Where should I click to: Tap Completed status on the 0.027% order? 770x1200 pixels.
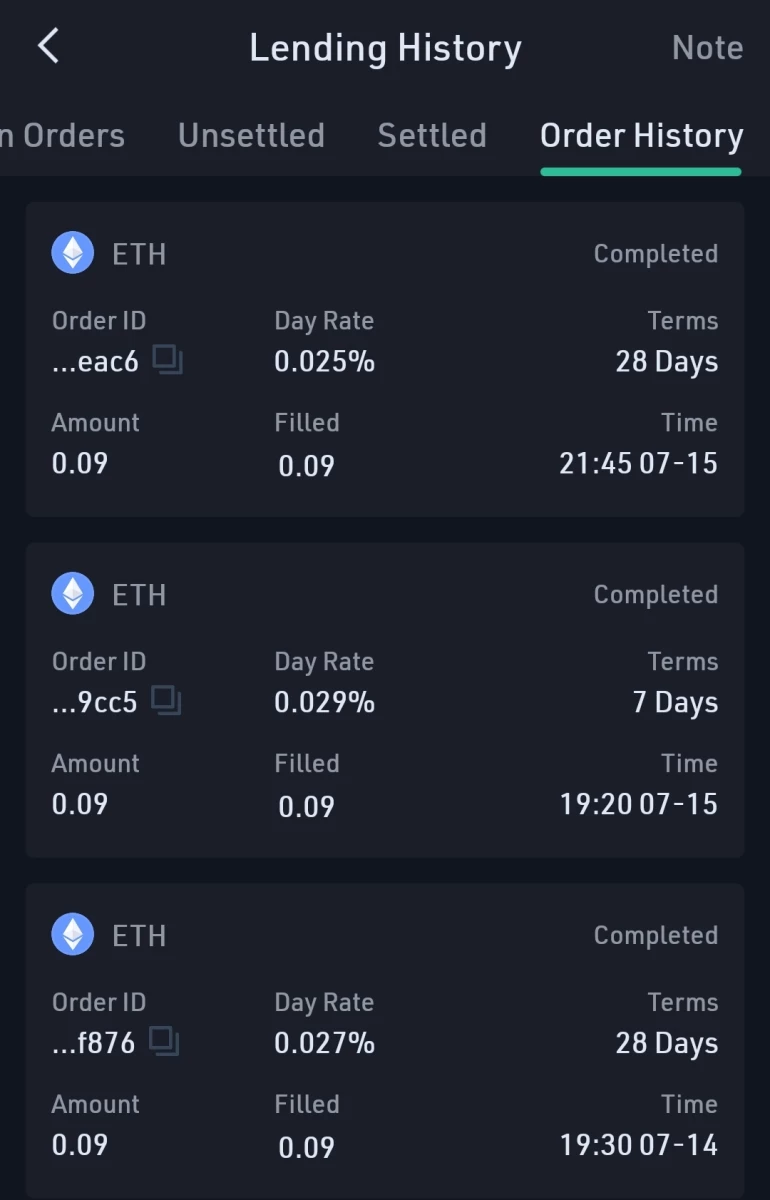click(656, 936)
